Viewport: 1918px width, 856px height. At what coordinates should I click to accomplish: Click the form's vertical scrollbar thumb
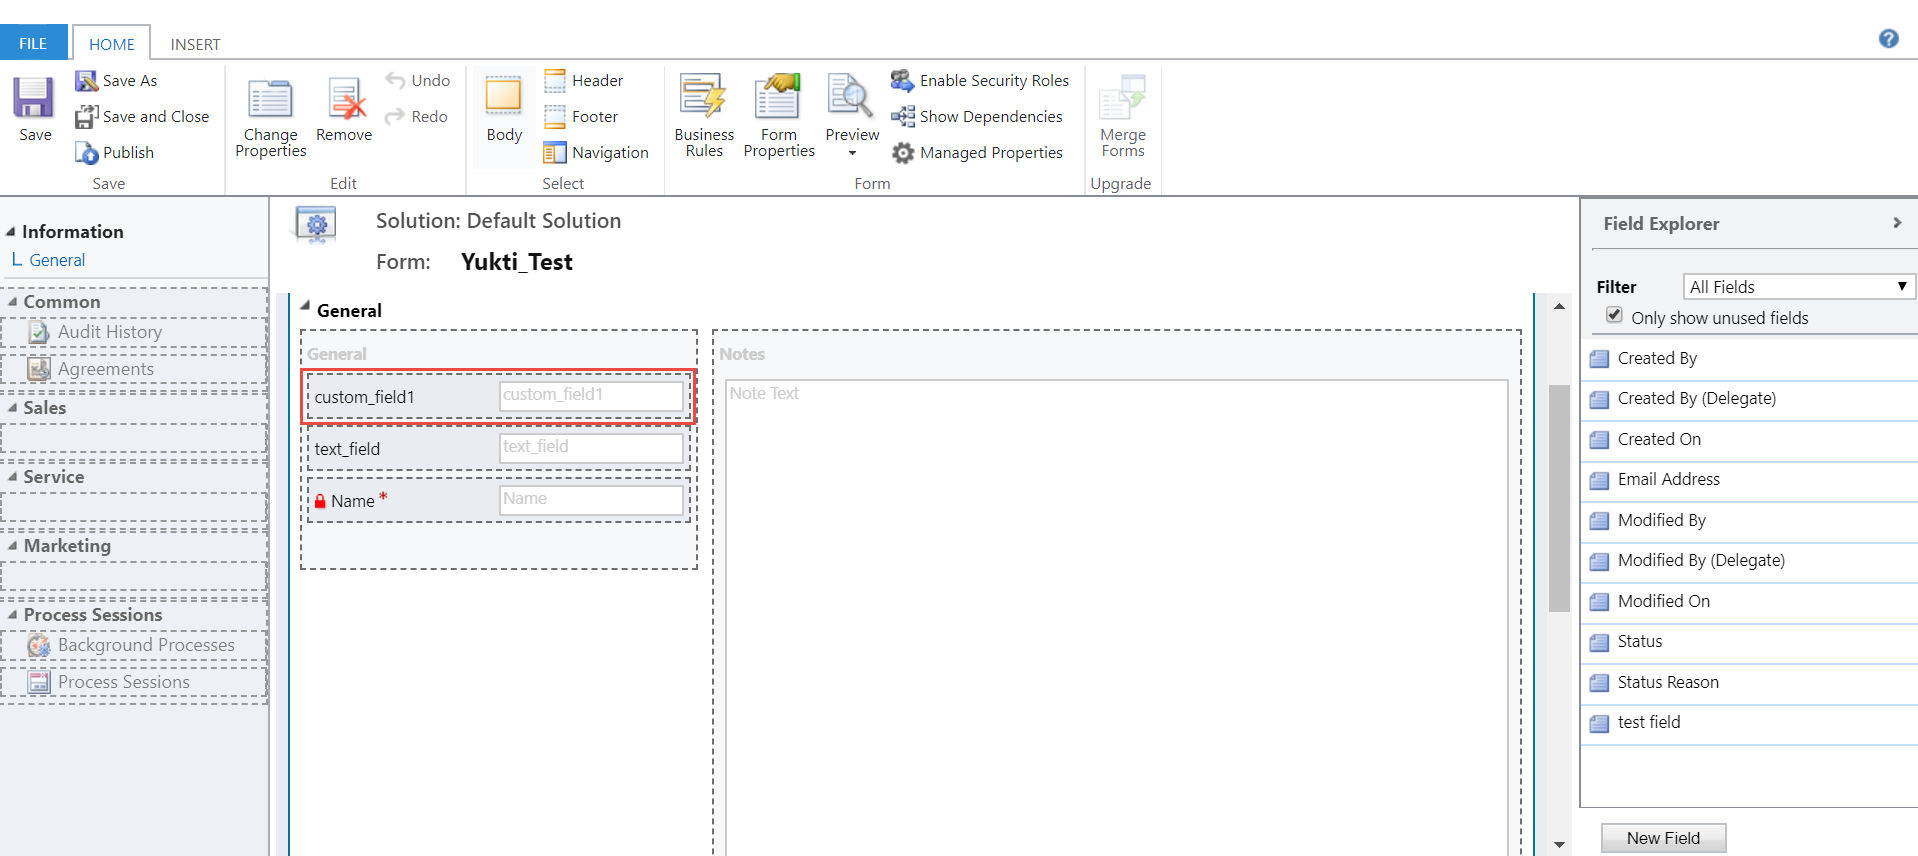tap(1558, 498)
